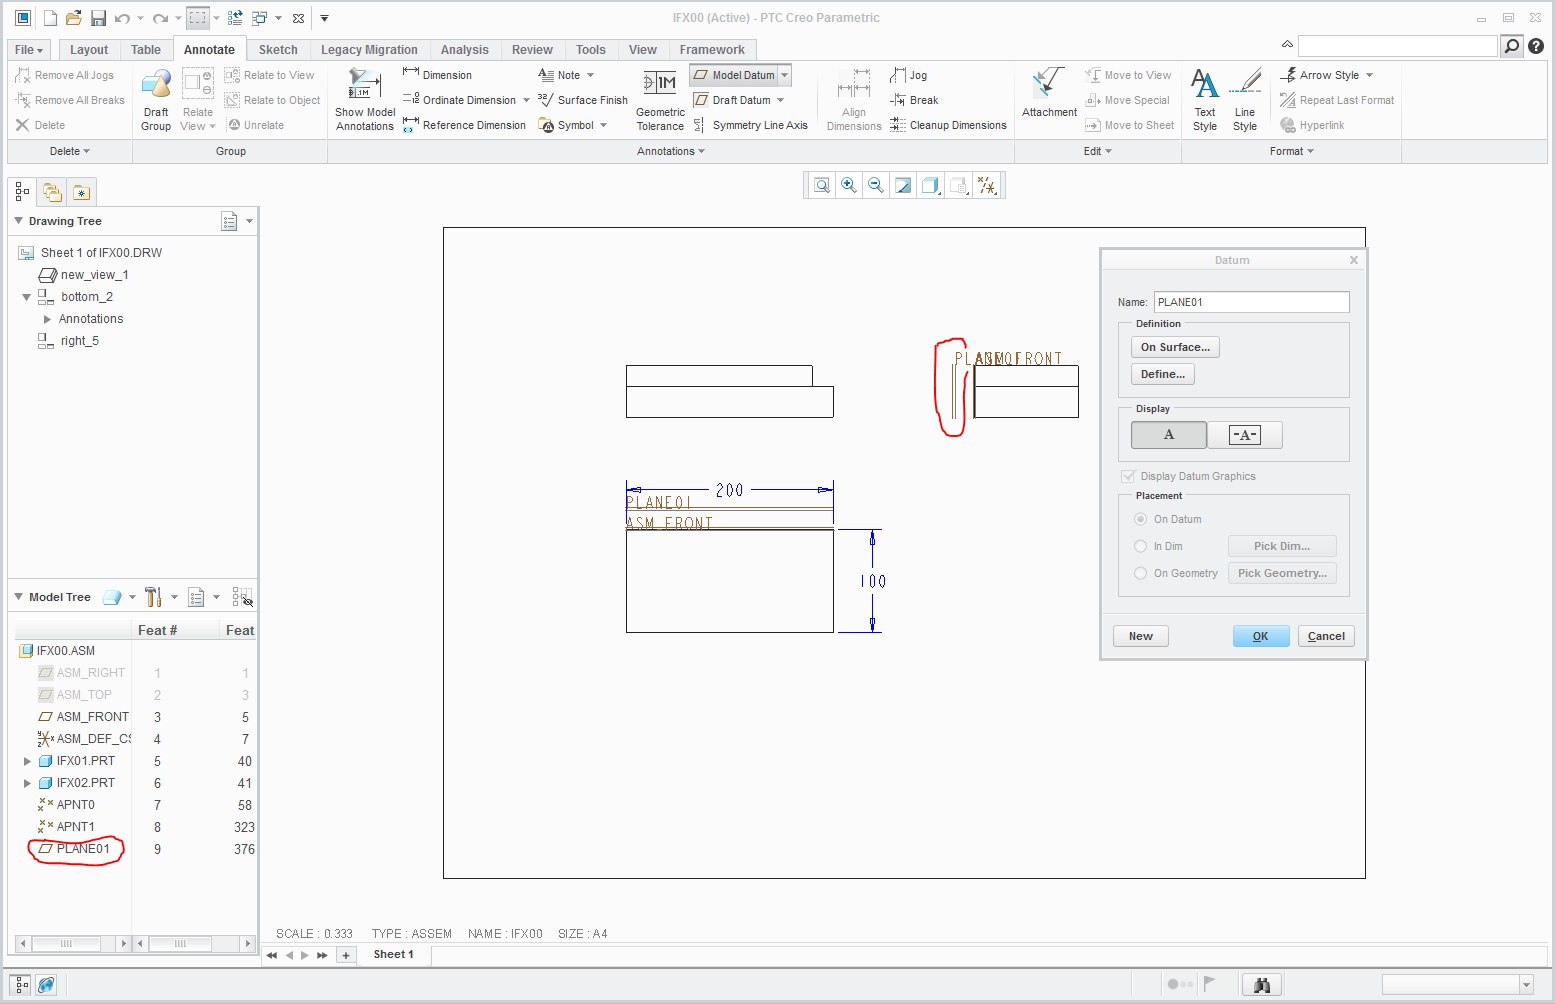Click the Feat columns horizontal scrollbar
Viewport: 1555px width, 1004px height.
pyautogui.click(x=194, y=943)
